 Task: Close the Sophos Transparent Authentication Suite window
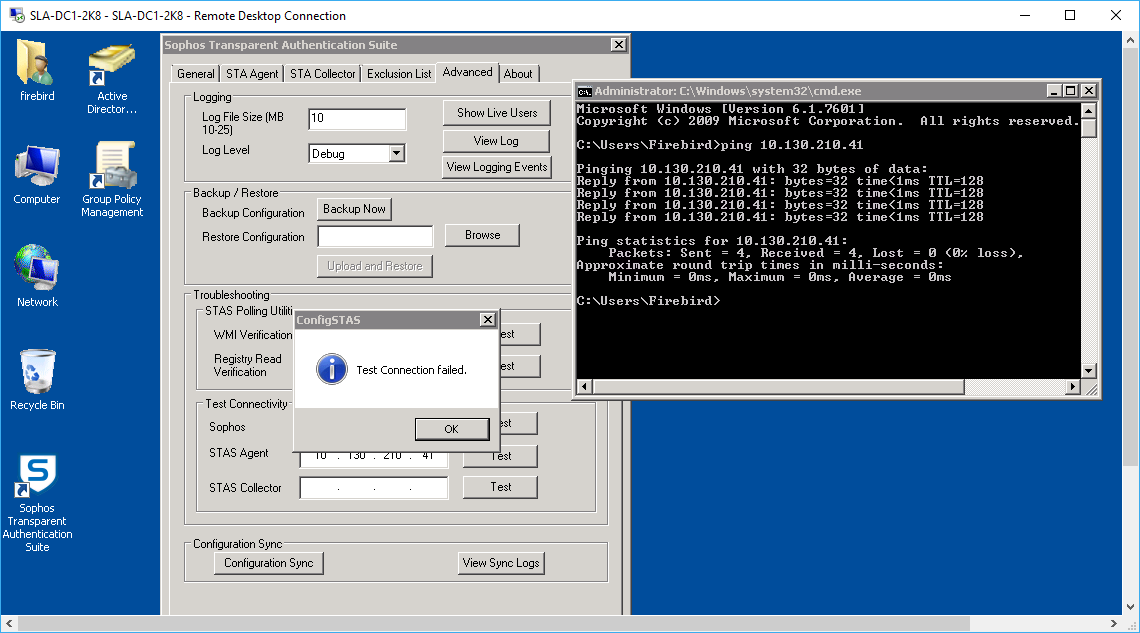click(618, 45)
